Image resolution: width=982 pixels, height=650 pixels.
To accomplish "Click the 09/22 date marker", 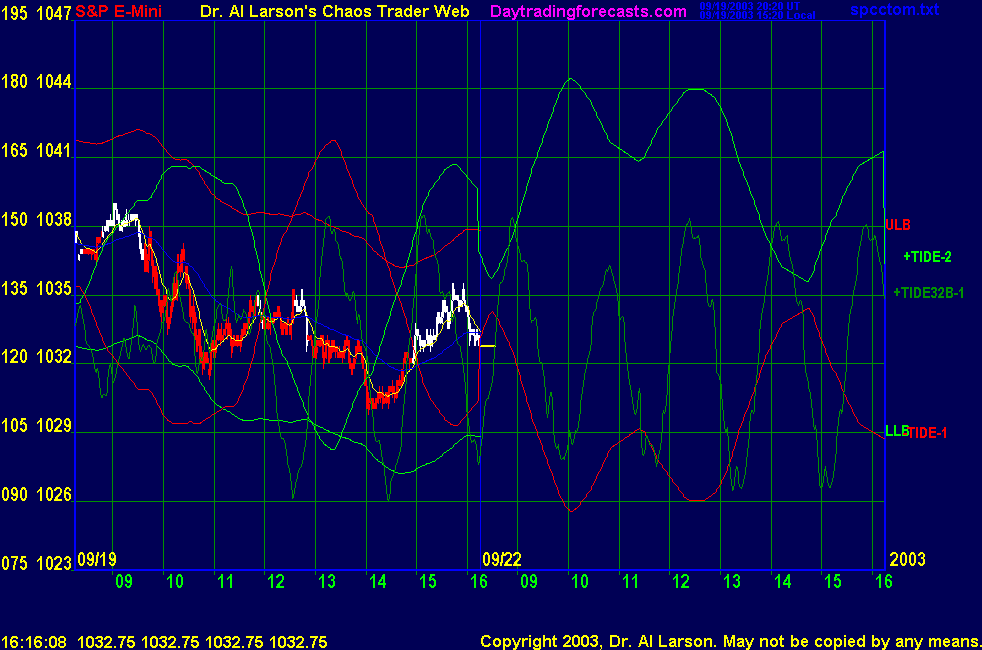I will 501,558.
